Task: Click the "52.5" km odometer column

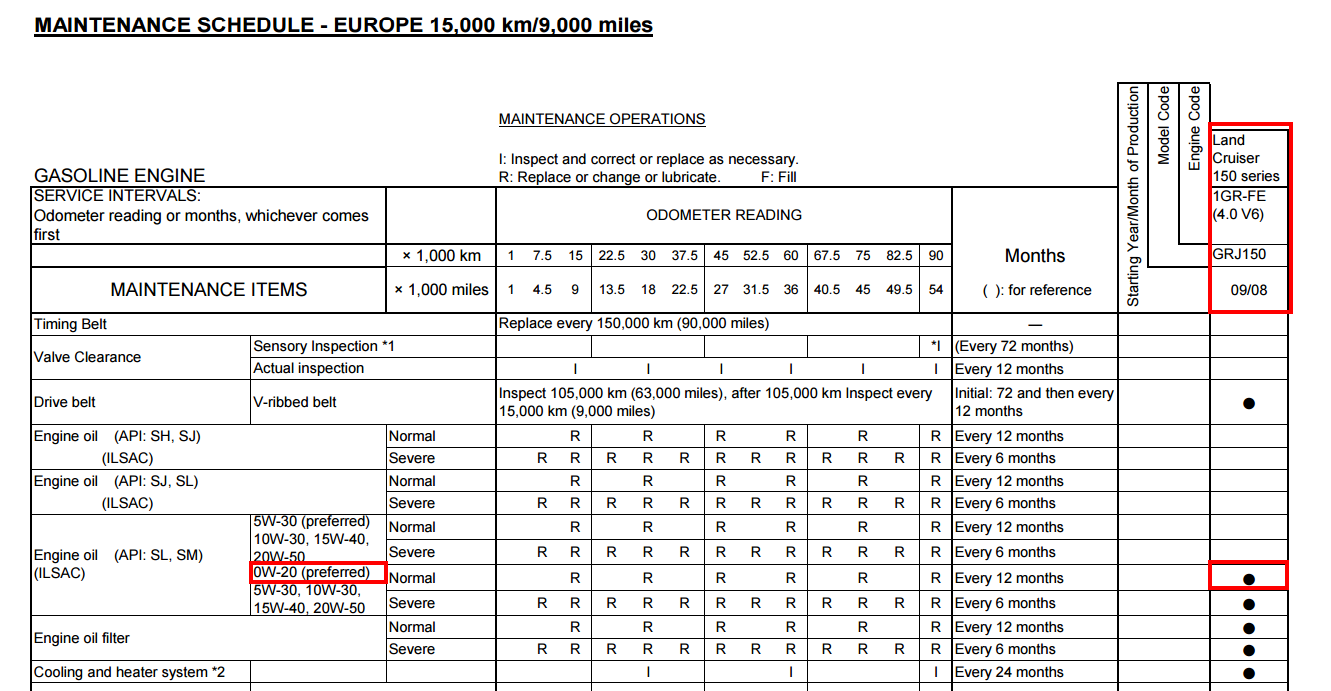Action: (757, 256)
